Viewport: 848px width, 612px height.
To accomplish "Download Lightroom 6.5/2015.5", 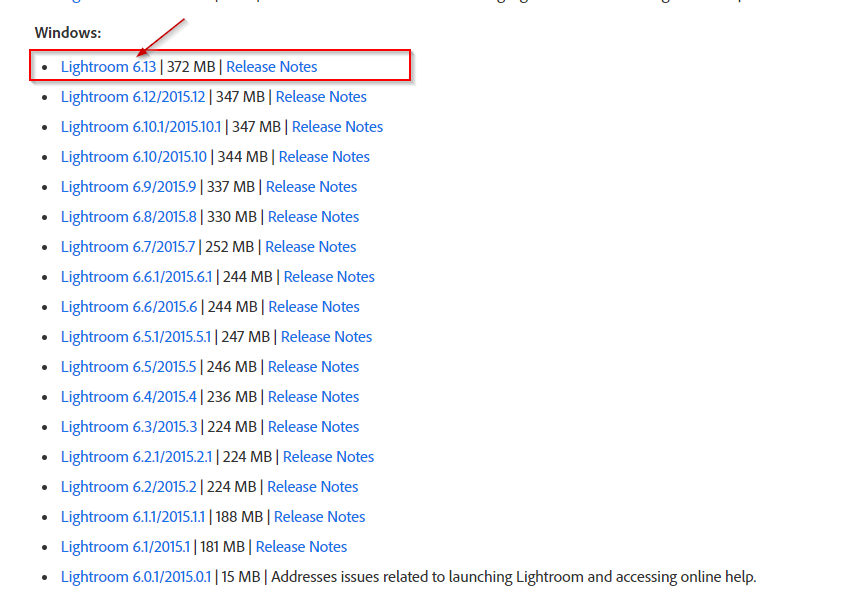I will pyautogui.click(x=128, y=367).
